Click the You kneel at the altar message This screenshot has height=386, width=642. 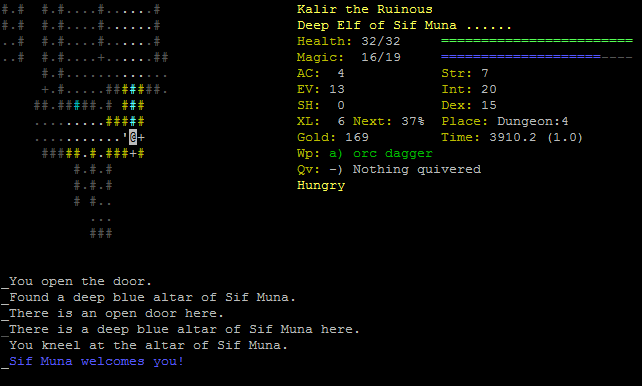(x=148, y=345)
